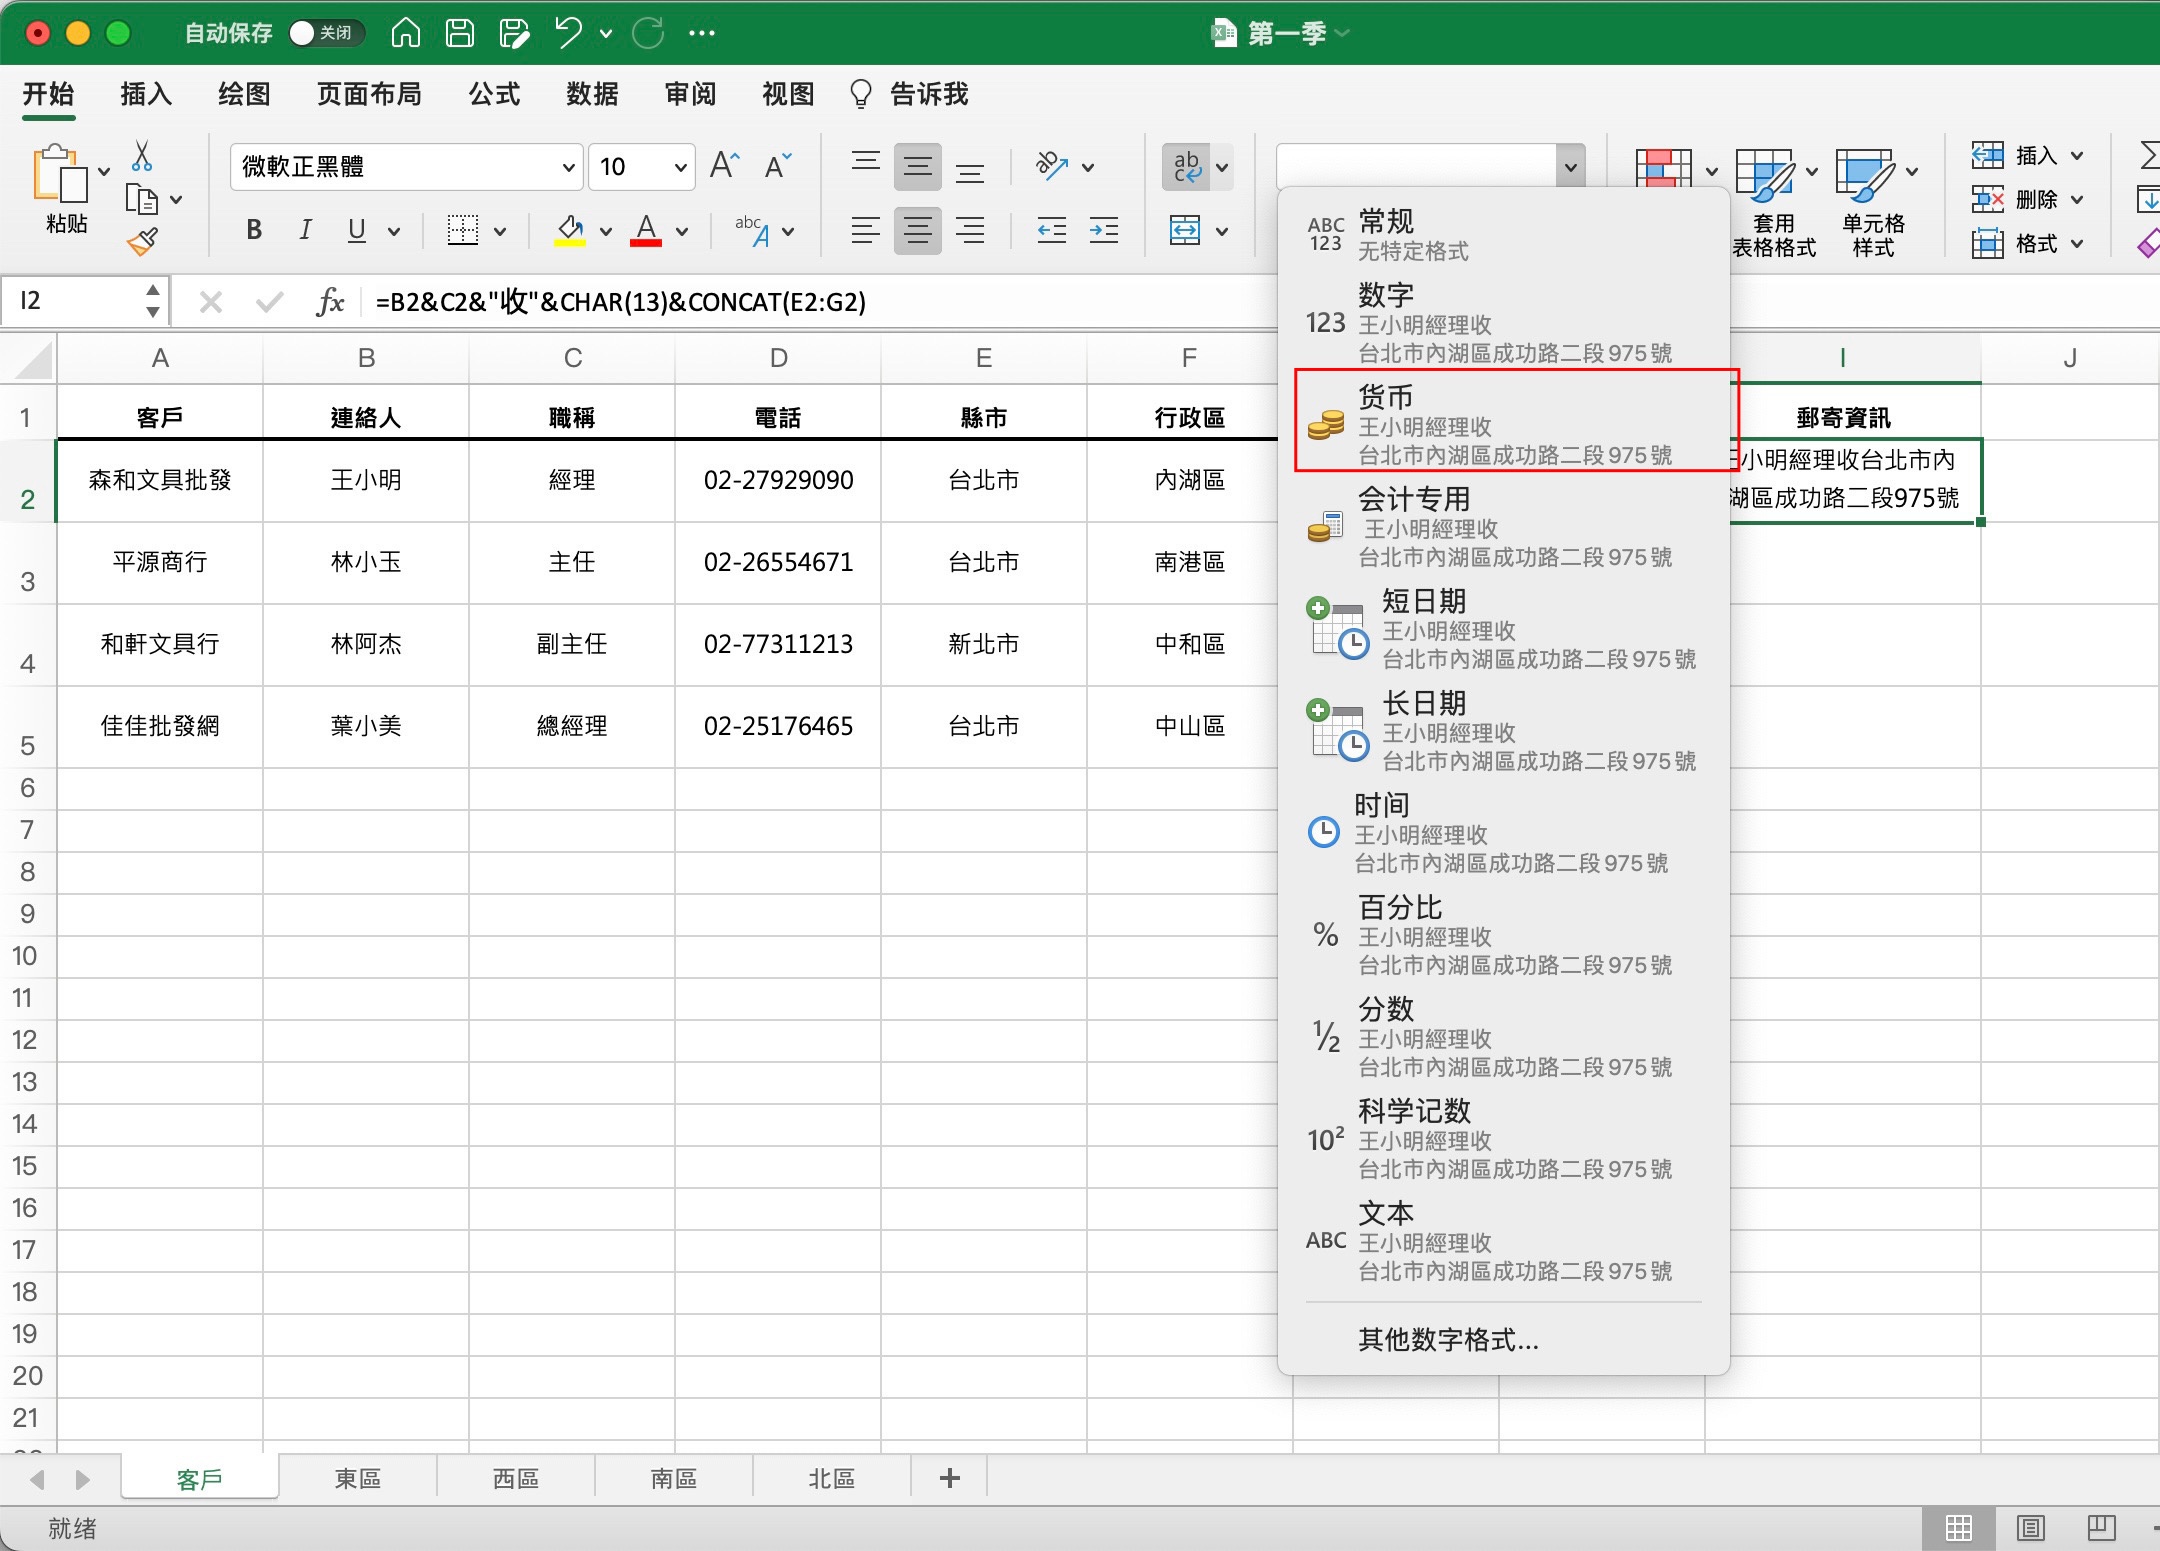Image resolution: width=2160 pixels, height=1551 pixels.
Task: Click the Cut scissors icon
Action: point(142,155)
